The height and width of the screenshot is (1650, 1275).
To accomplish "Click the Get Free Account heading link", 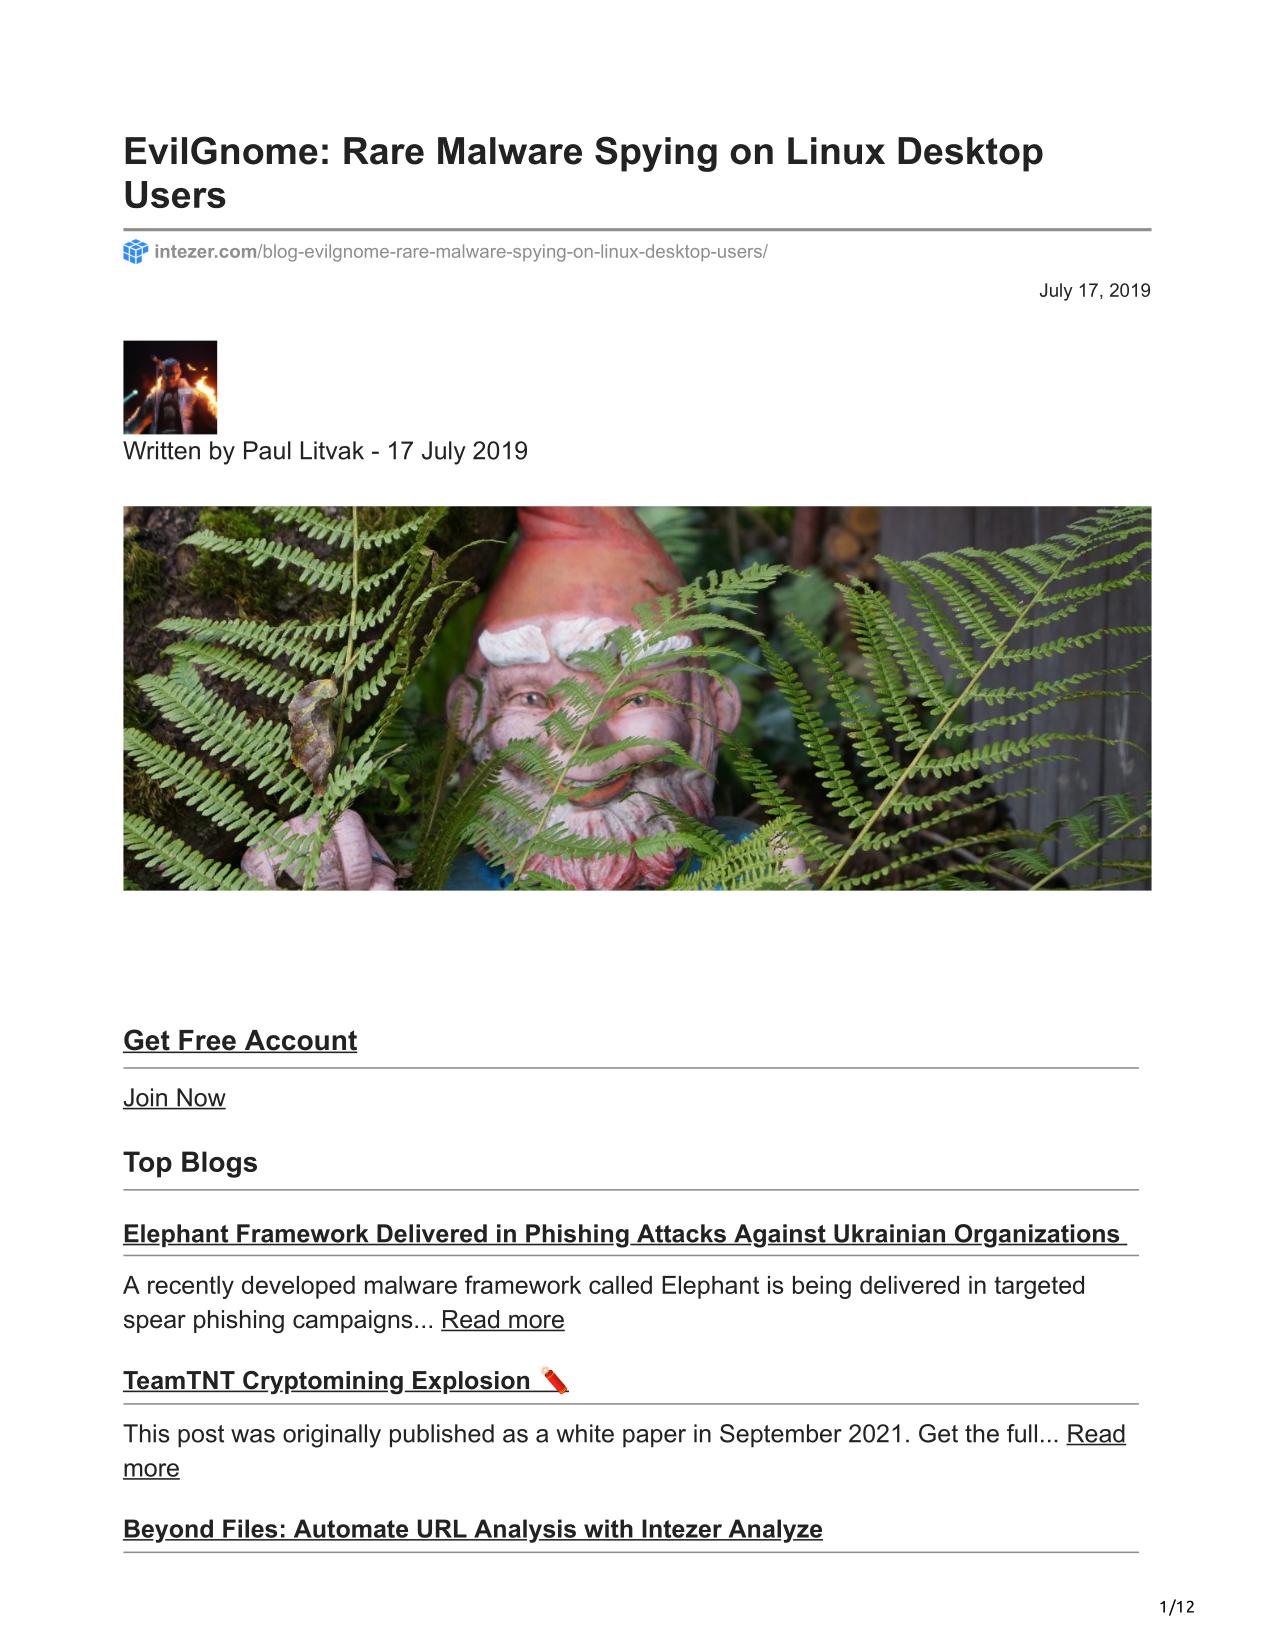I will [x=240, y=1041].
